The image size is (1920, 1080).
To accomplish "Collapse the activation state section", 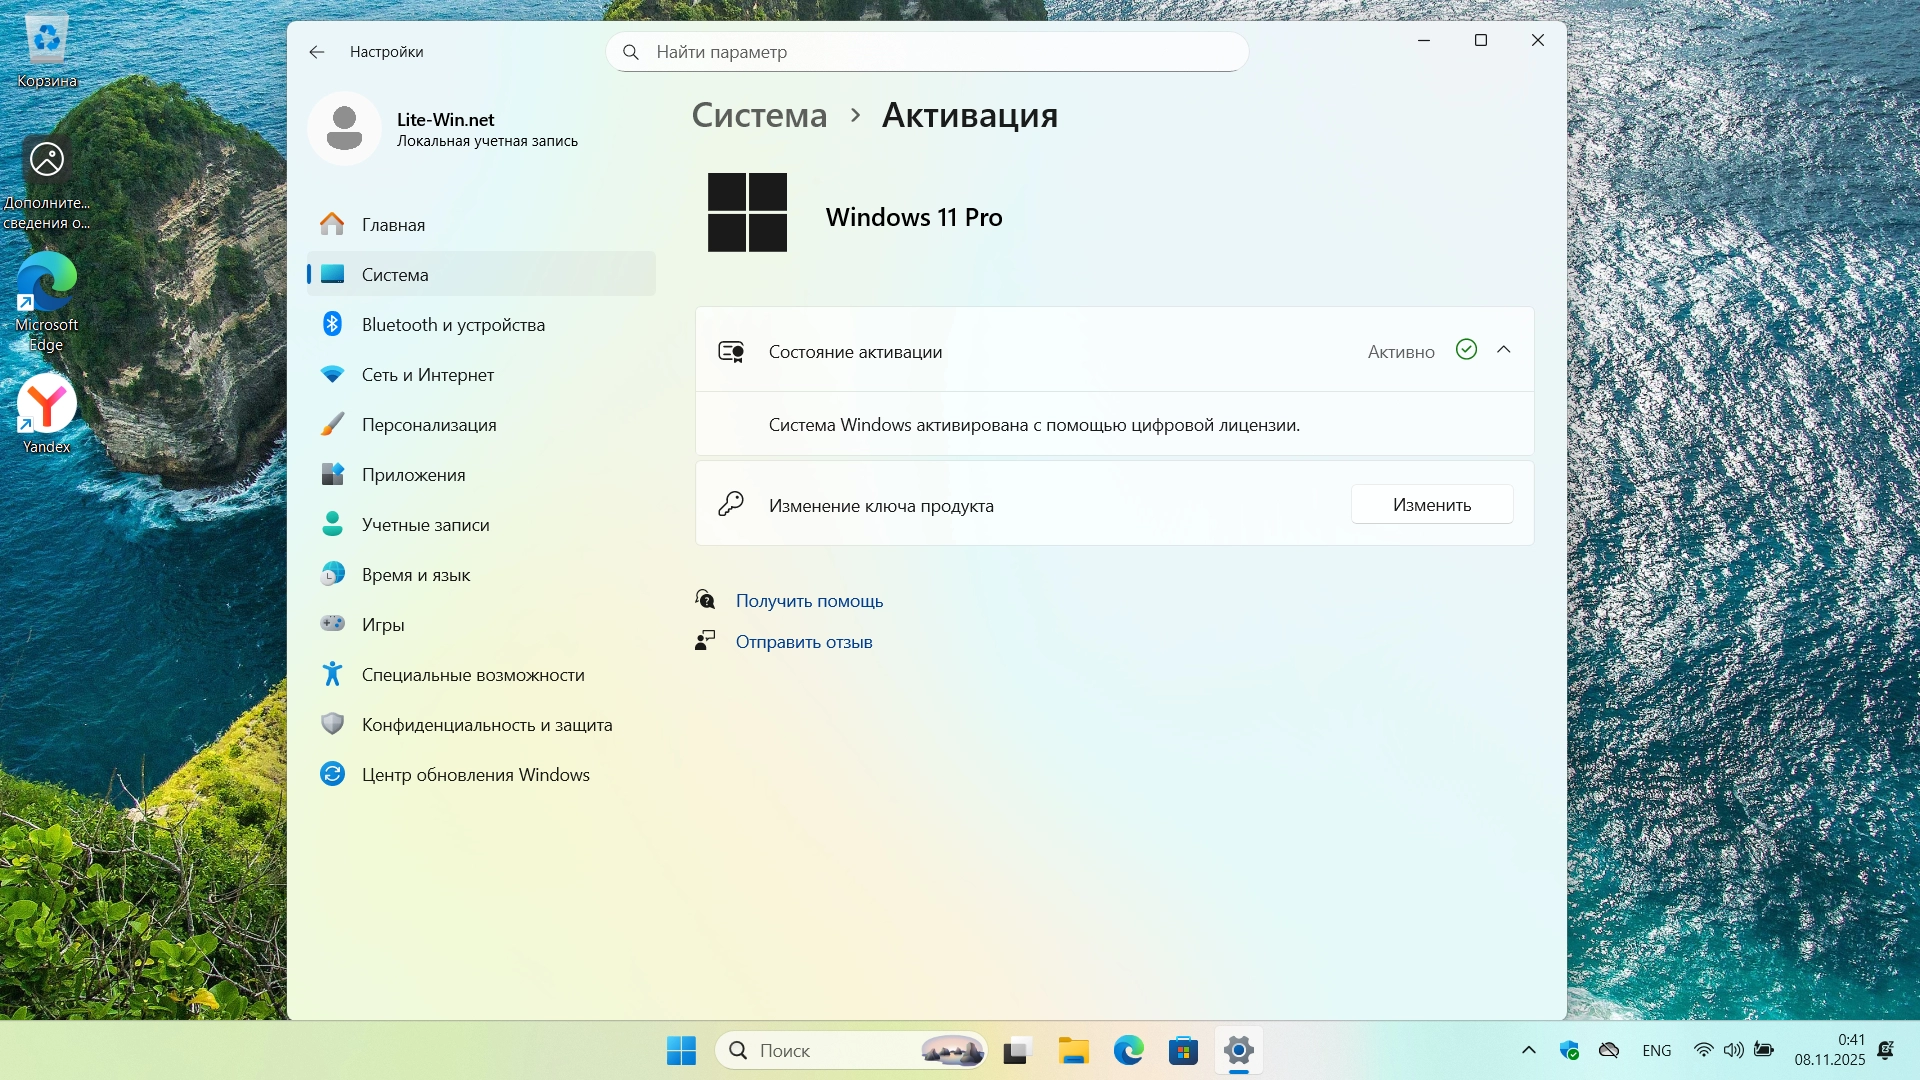I will [1503, 350].
